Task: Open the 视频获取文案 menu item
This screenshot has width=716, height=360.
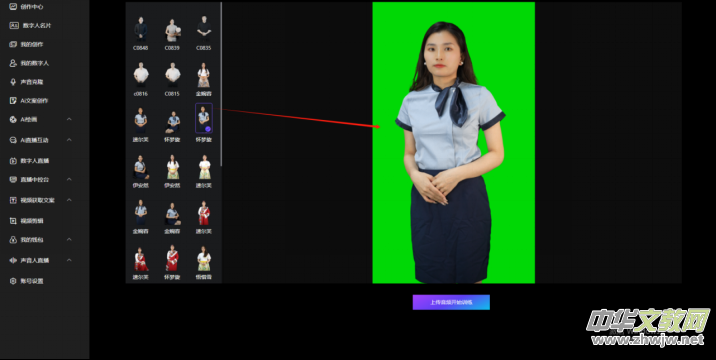Action: point(32,200)
